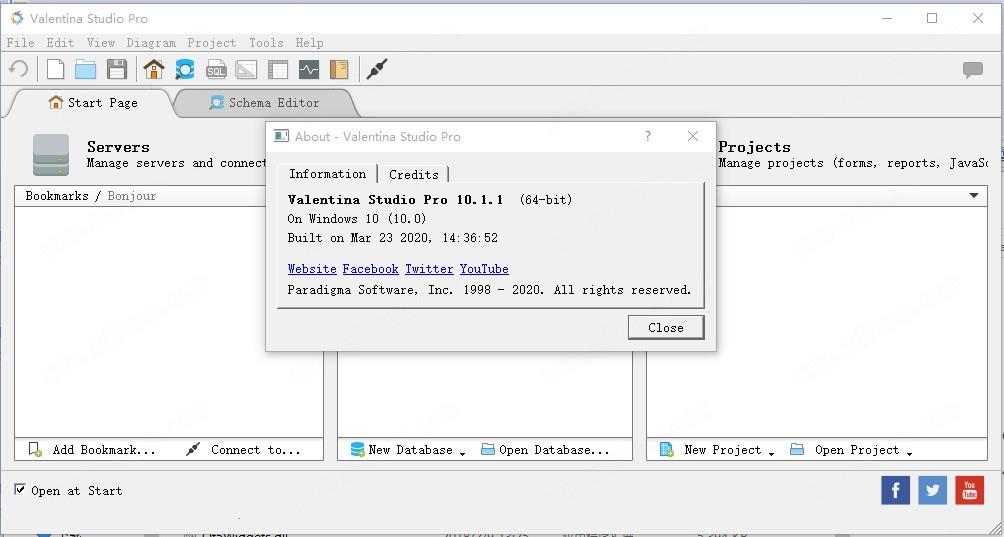
Task: Open Schema Editor toolbar icon
Action: [184, 69]
